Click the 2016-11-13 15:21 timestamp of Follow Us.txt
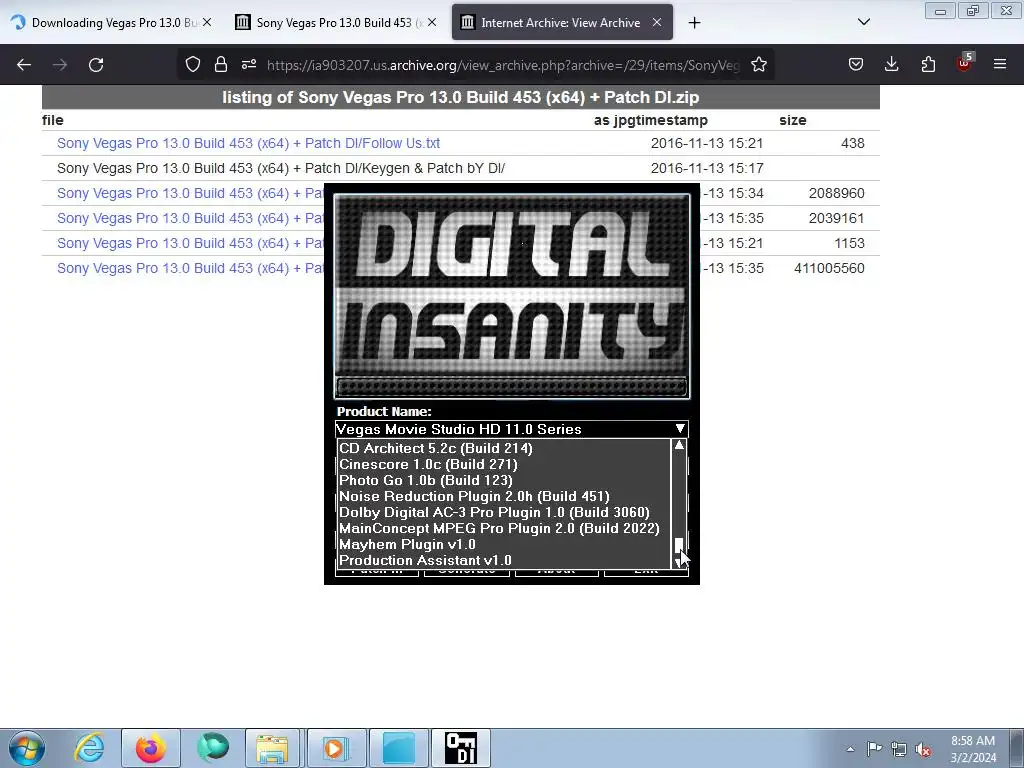Viewport: 1024px width, 768px height. (x=707, y=143)
